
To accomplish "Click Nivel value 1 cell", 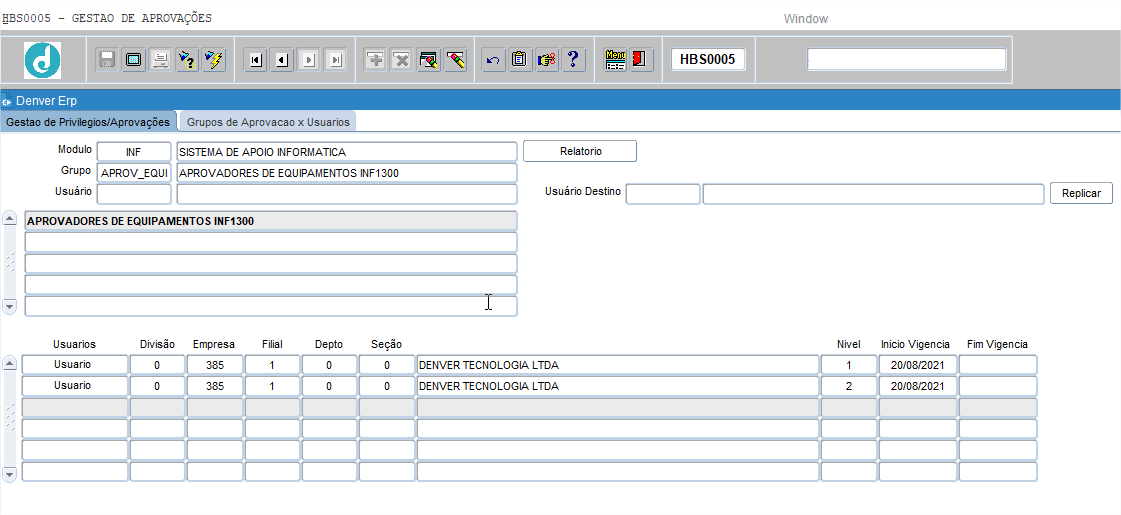I will (x=849, y=365).
